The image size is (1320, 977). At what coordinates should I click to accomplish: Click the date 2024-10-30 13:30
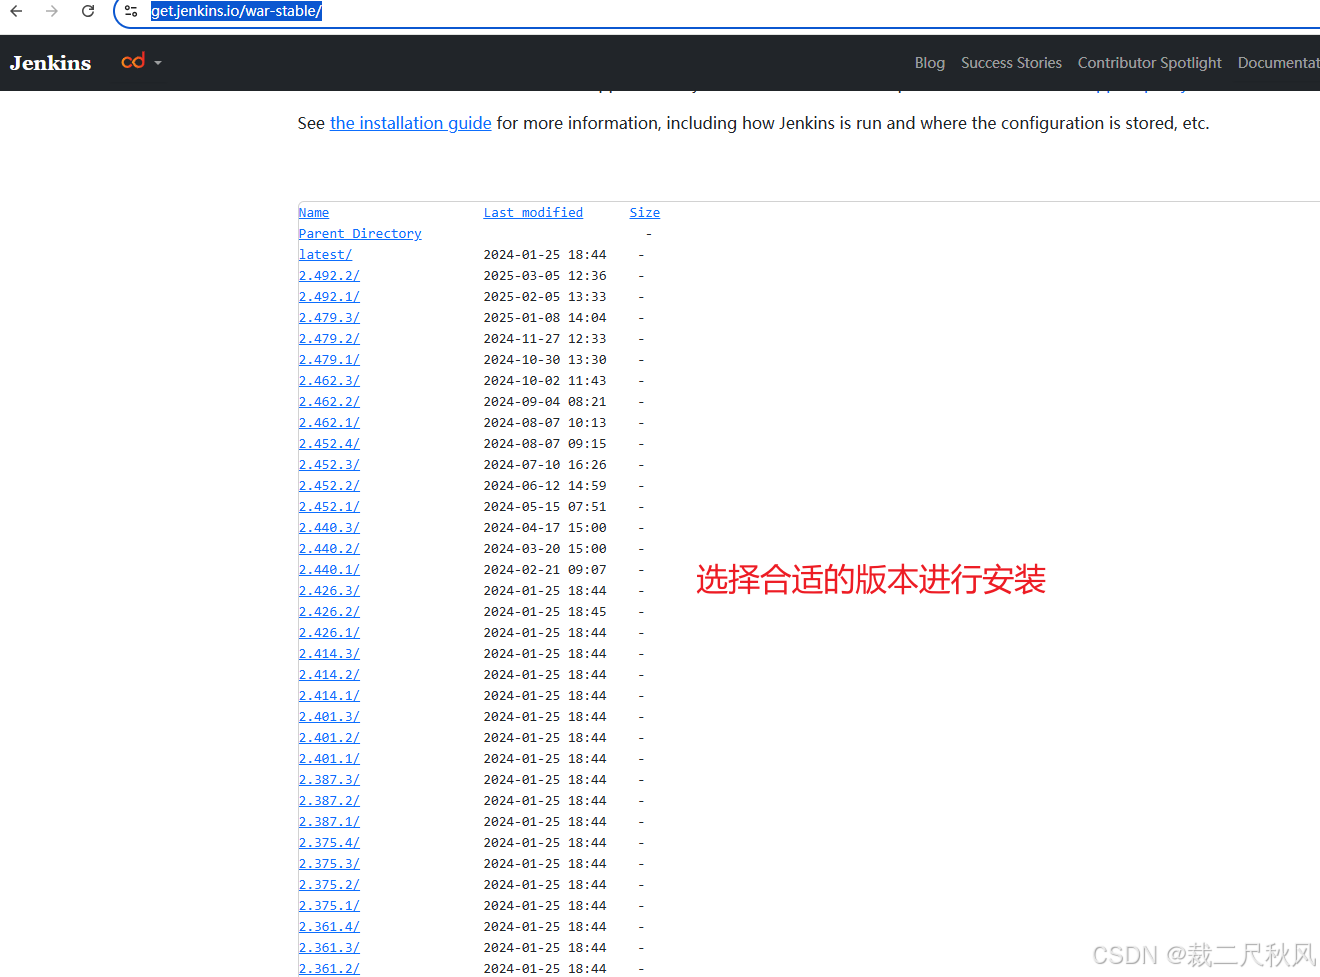click(545, 360)
